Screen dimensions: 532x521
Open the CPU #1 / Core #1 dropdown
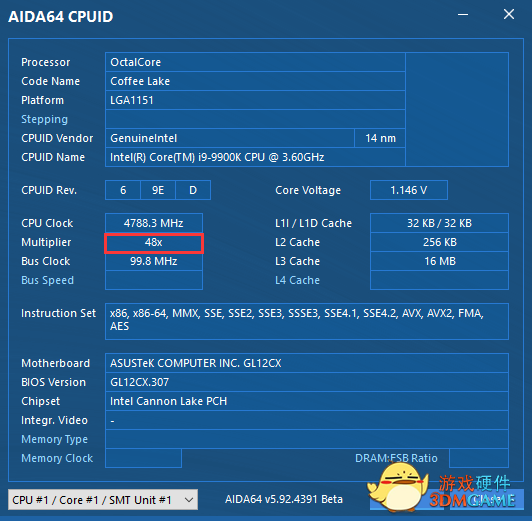[x=103, y=500]
